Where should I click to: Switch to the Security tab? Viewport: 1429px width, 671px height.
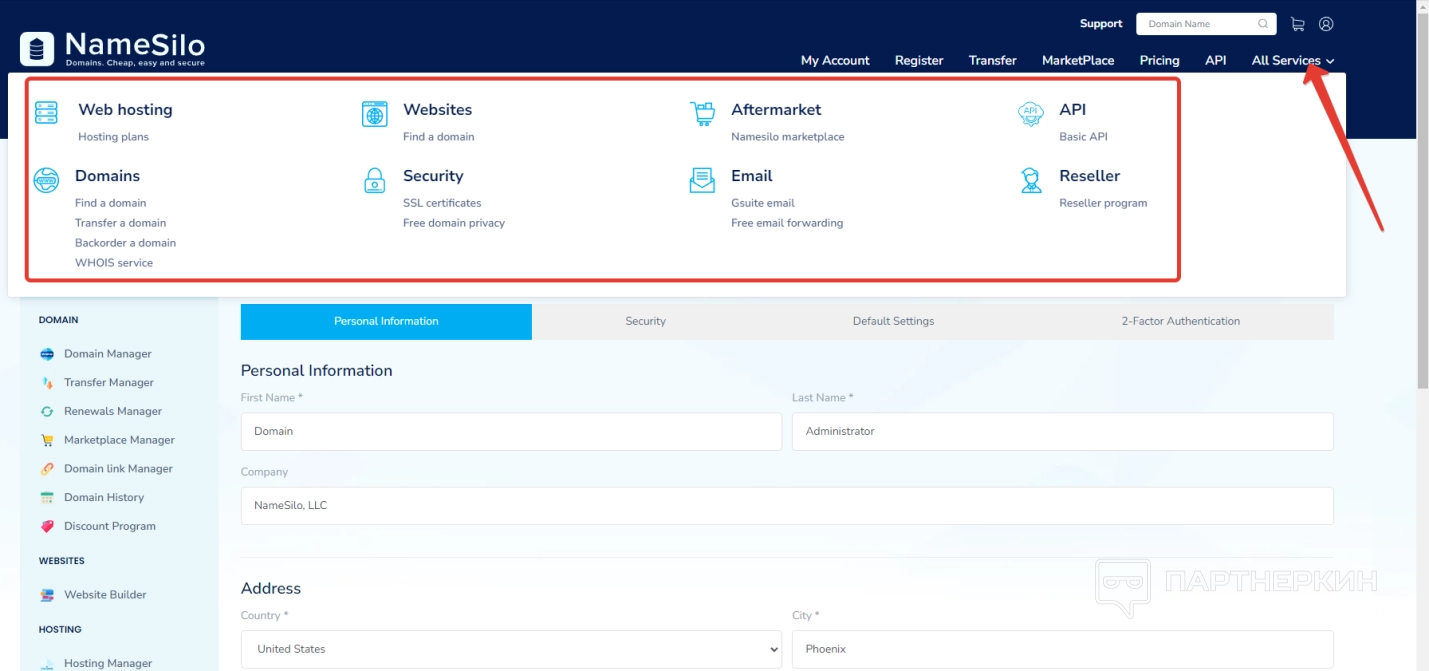coord(645,321)
